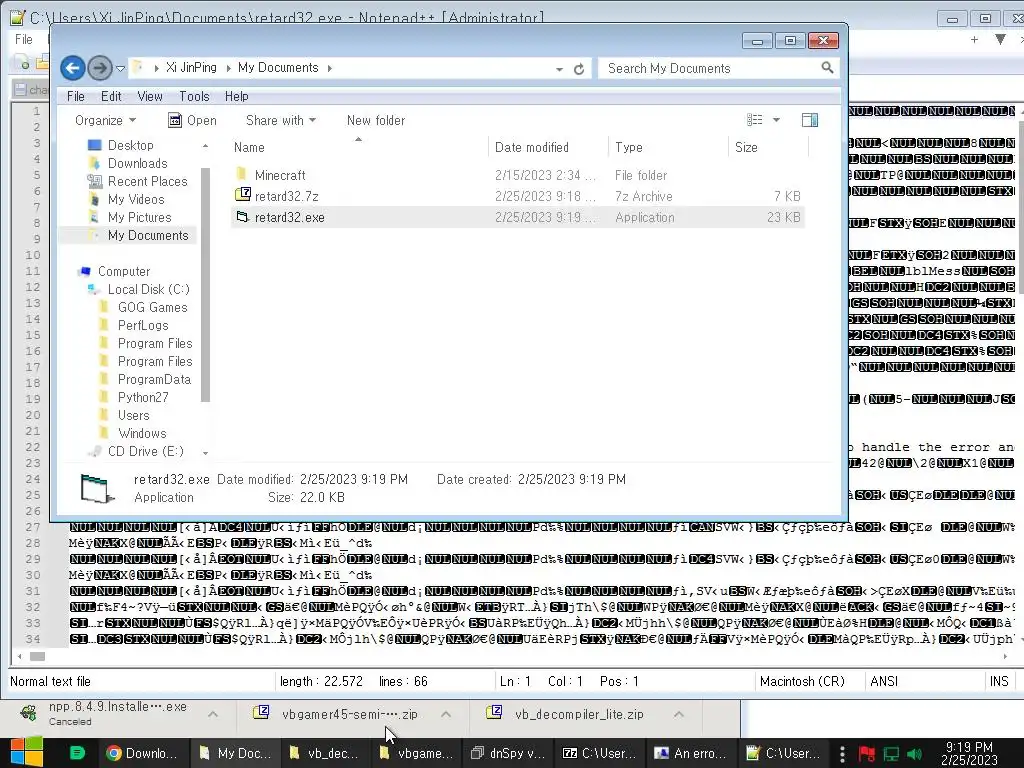Toggle the preview pane icon

click(x=810, y=120)
